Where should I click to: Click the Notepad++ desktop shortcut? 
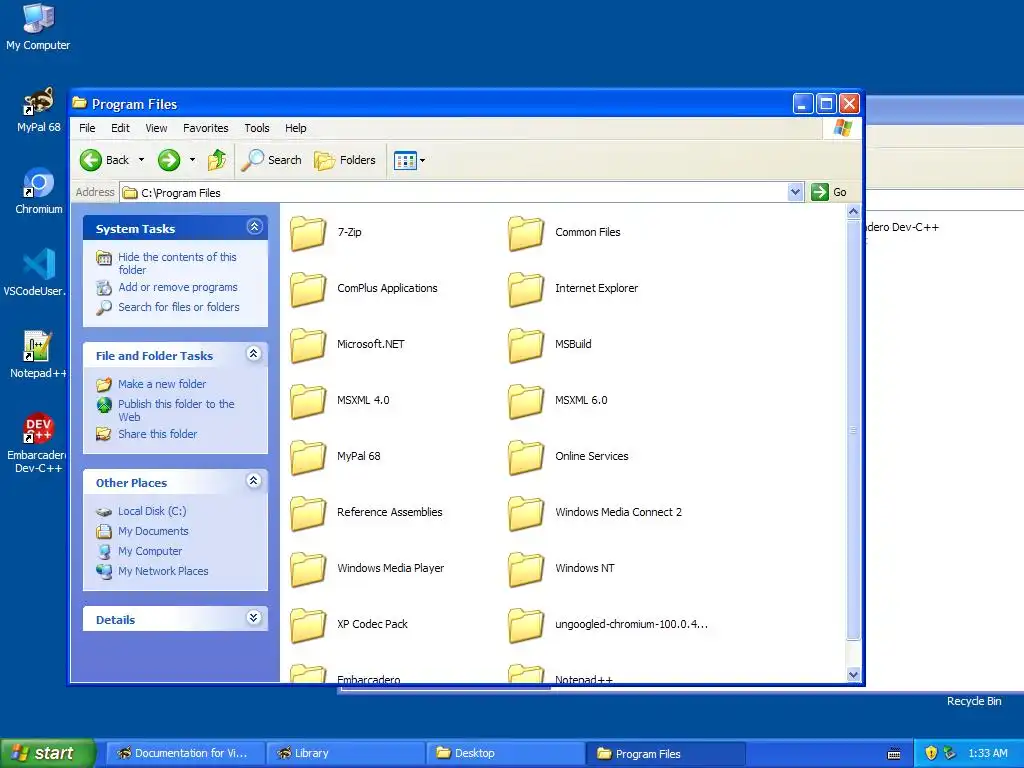pyautogui.click(x=38, y=355)
